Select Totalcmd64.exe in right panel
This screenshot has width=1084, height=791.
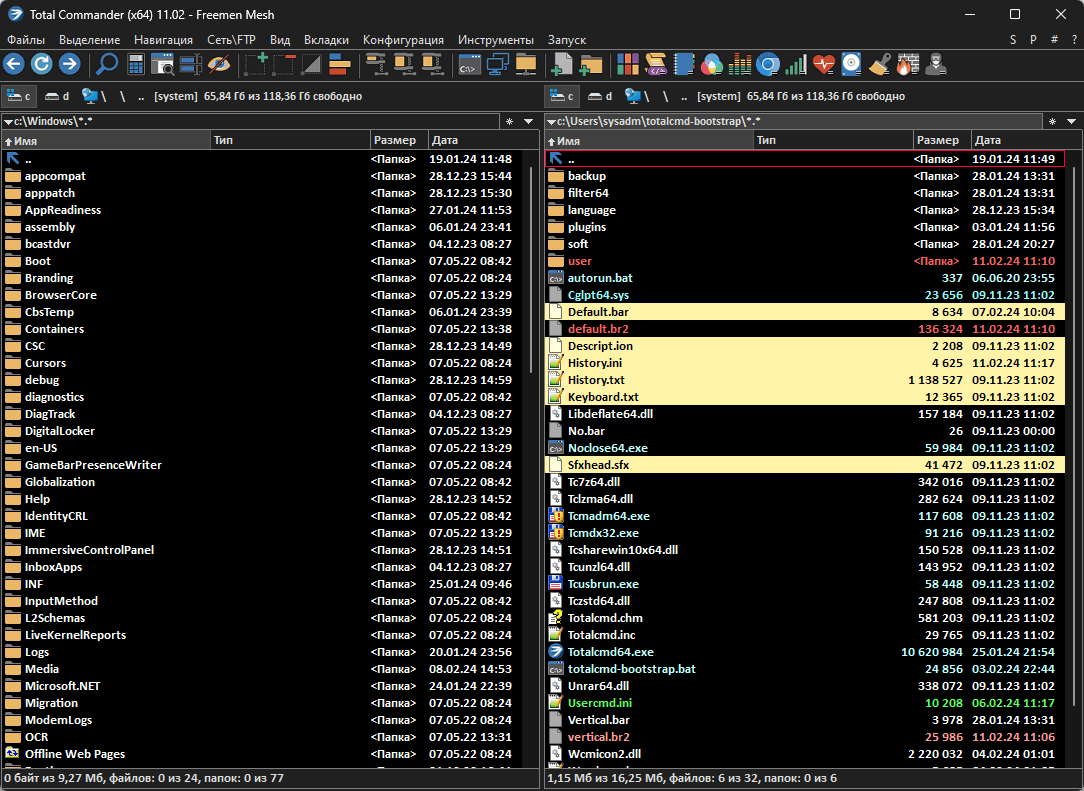[610, 652]
